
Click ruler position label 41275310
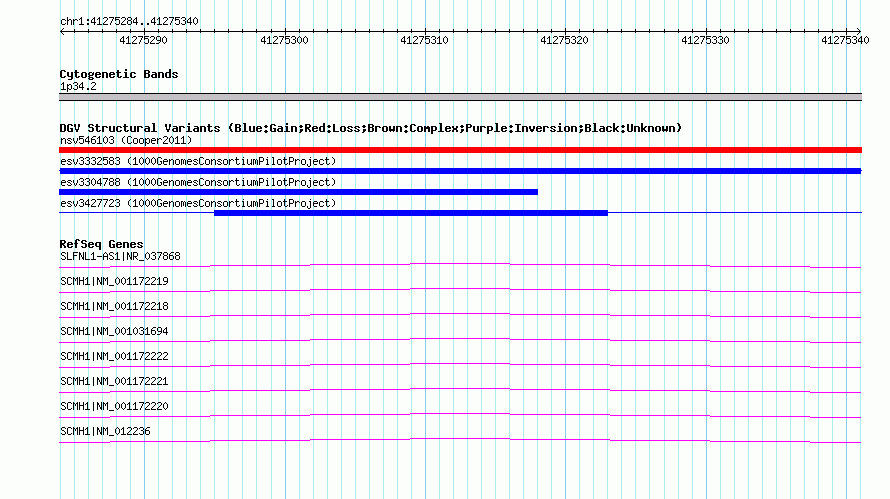pos(425,40)
